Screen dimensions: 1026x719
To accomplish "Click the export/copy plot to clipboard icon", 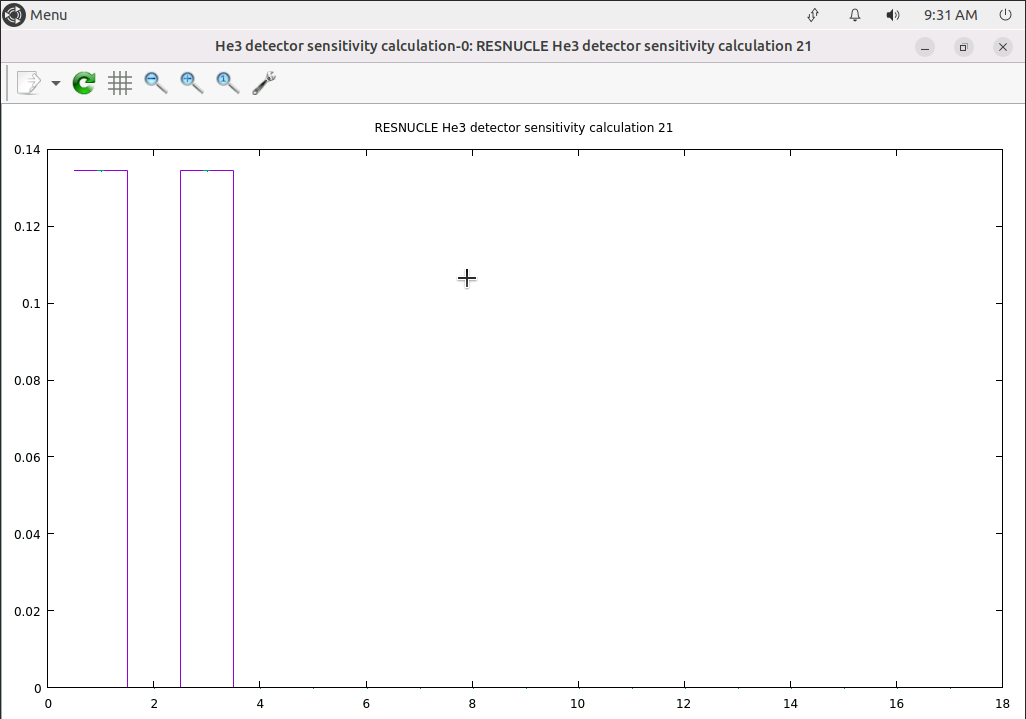I will click(x=29, y=83).
